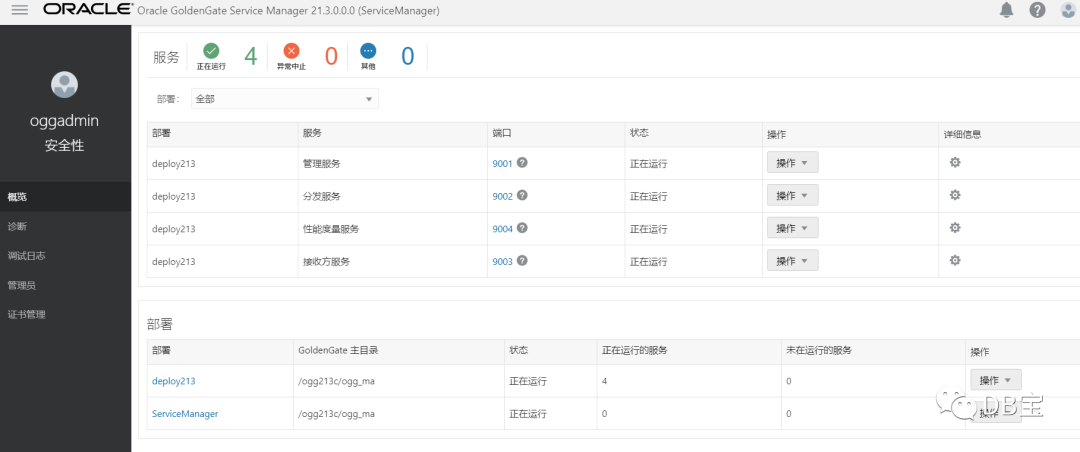Open details gear for 接收方服务 row

point(955,260)
